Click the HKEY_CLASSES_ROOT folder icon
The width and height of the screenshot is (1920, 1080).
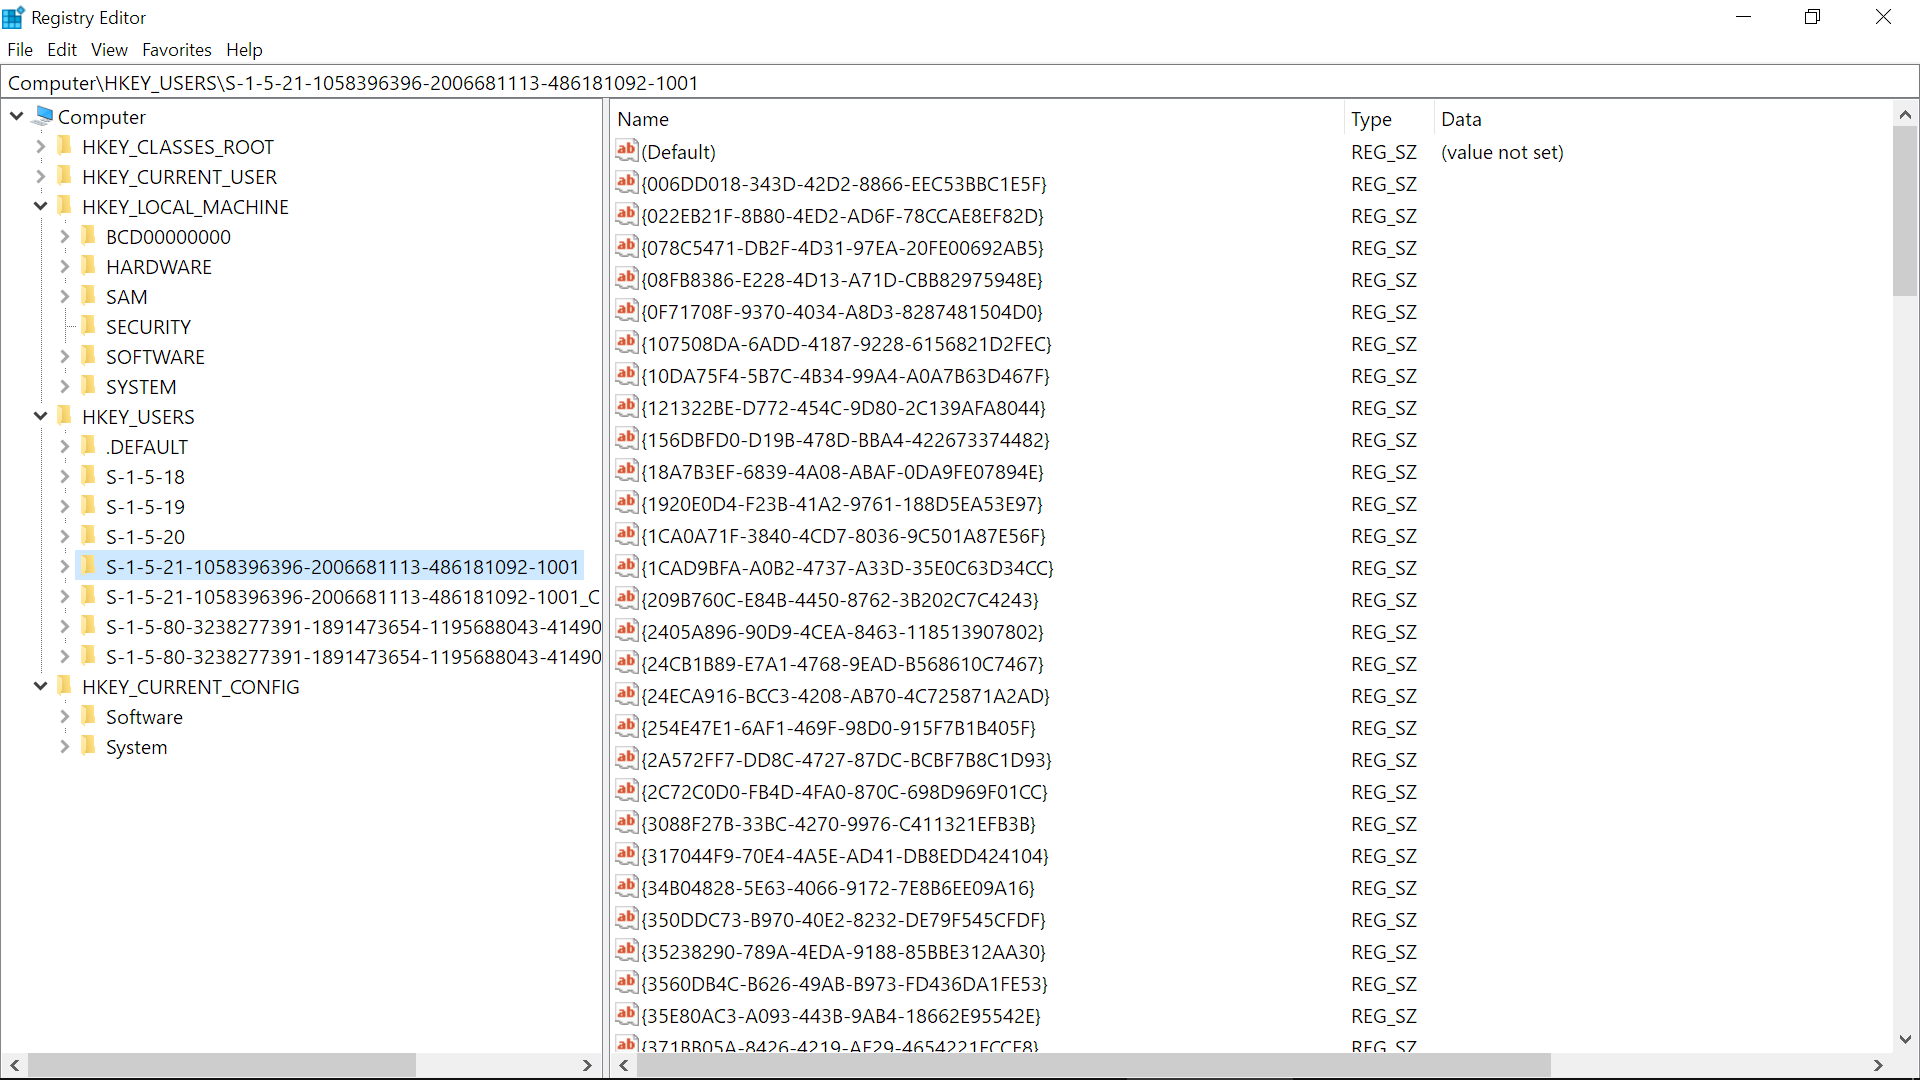66,146
